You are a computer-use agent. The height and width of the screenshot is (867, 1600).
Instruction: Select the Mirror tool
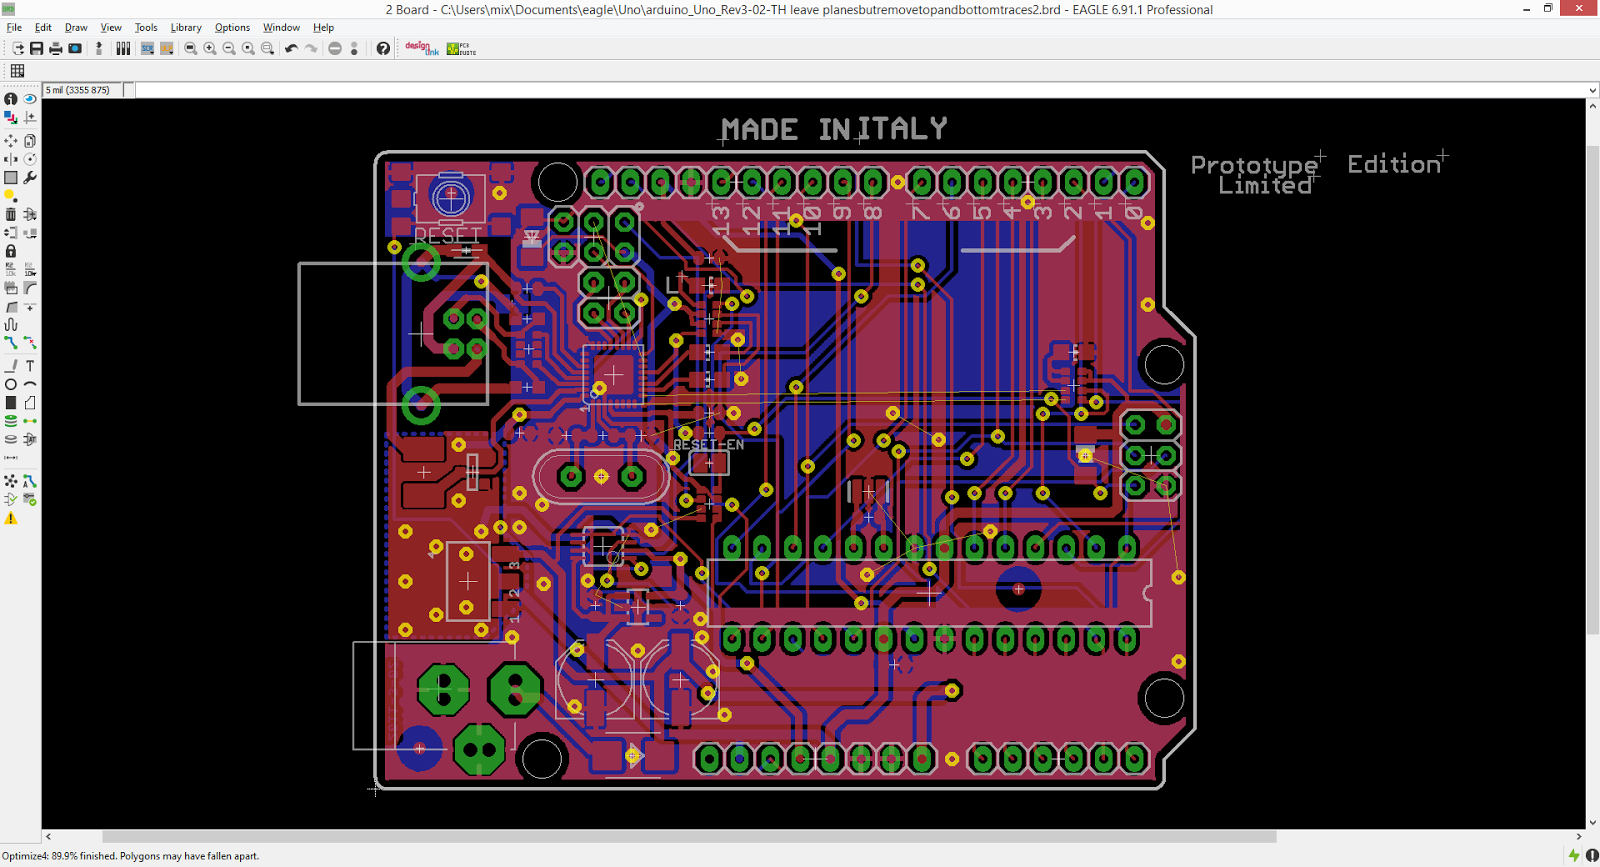(11, 159)
